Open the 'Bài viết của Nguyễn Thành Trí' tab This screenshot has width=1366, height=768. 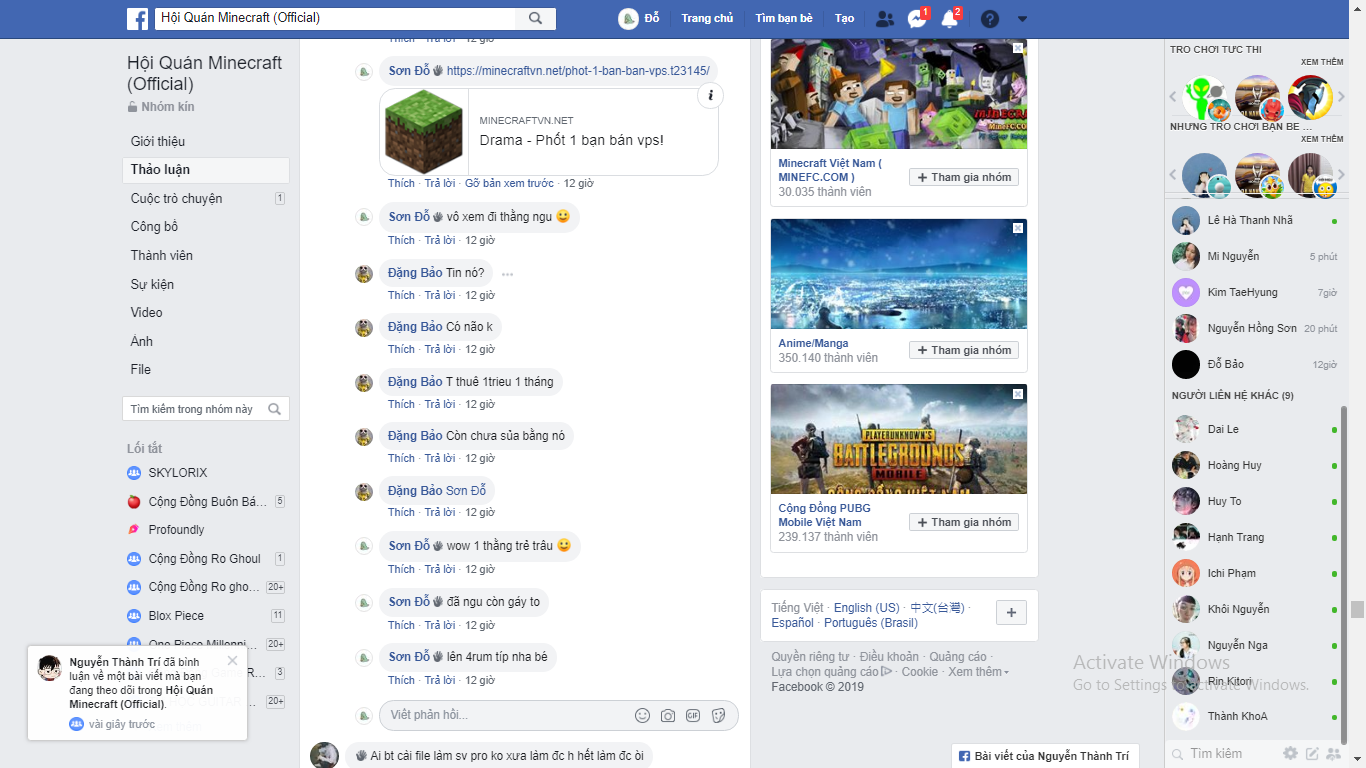coord(1044,756)
